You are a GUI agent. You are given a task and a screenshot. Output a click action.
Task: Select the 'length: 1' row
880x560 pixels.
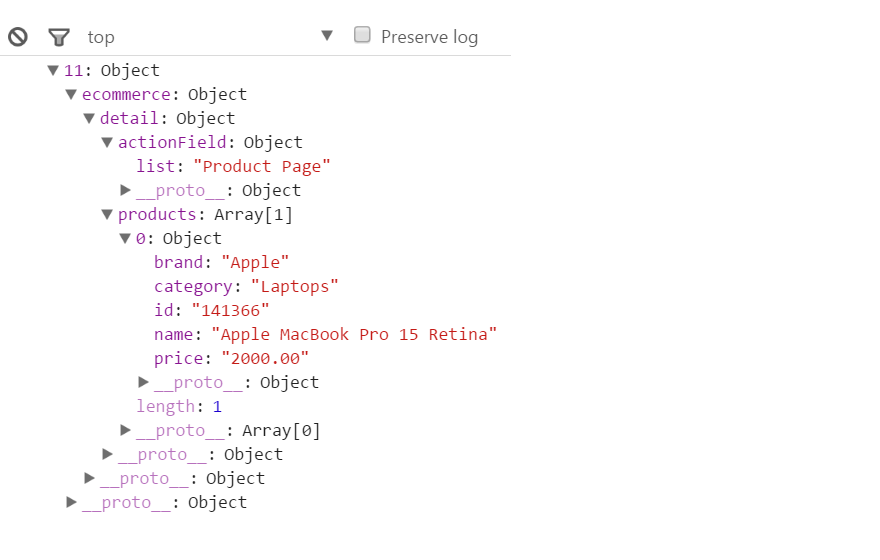(179, 406)
